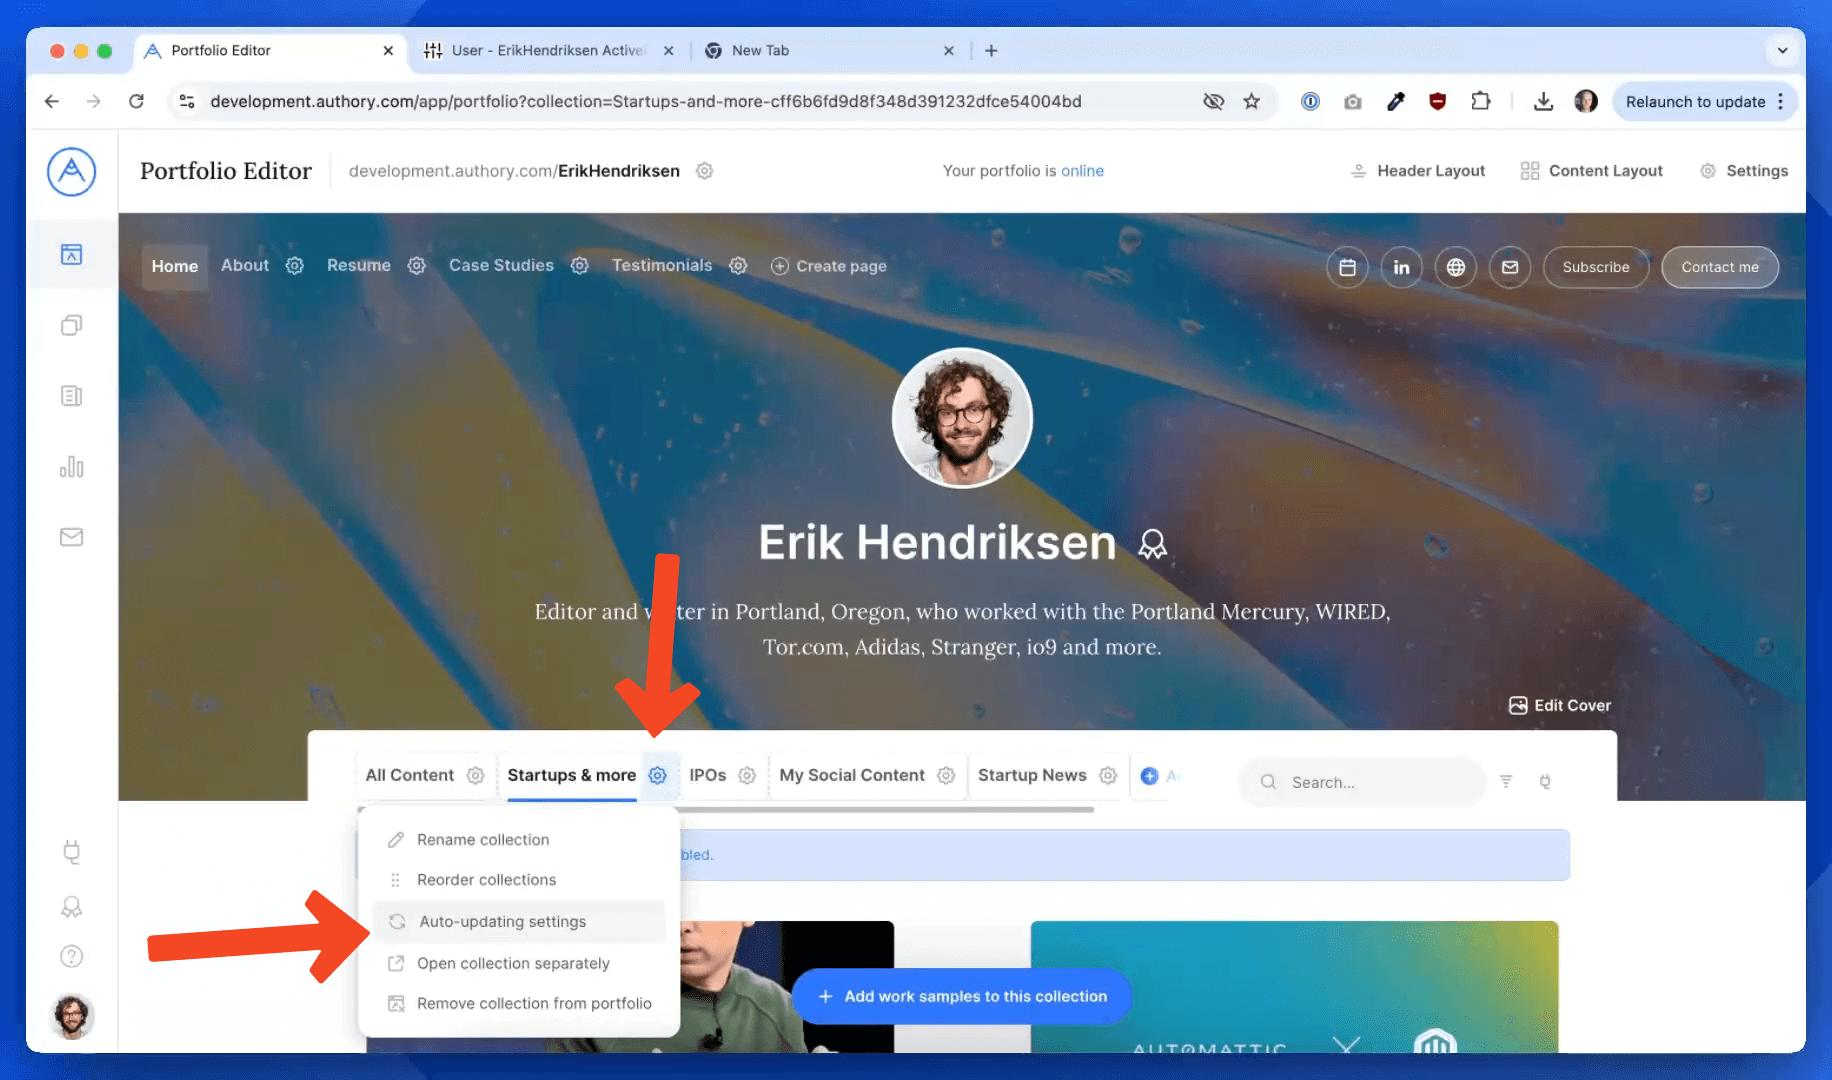Click the Contact me button
This screenshot has height=1080, width=1832.
click(x=1720, y=267)
